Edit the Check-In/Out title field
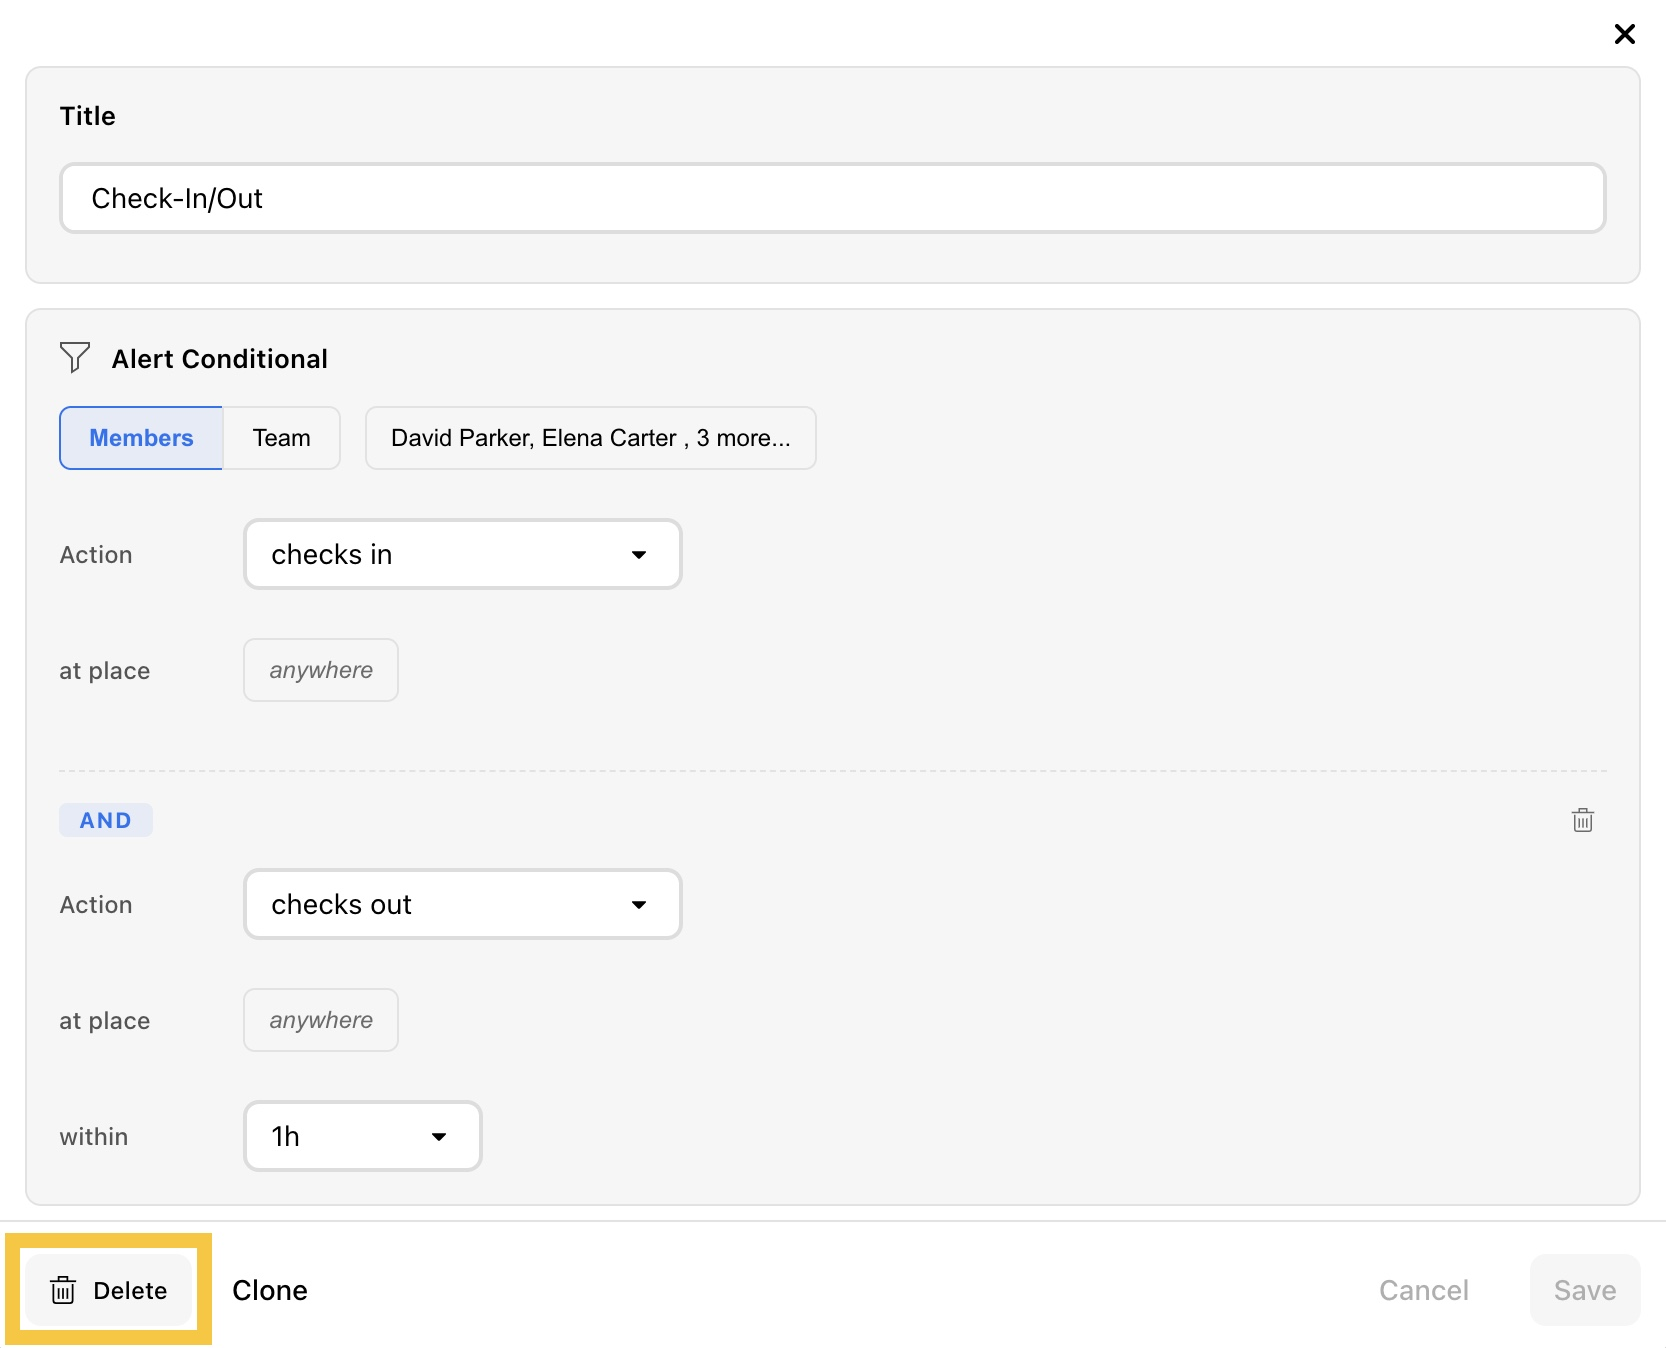 point(833,198)
